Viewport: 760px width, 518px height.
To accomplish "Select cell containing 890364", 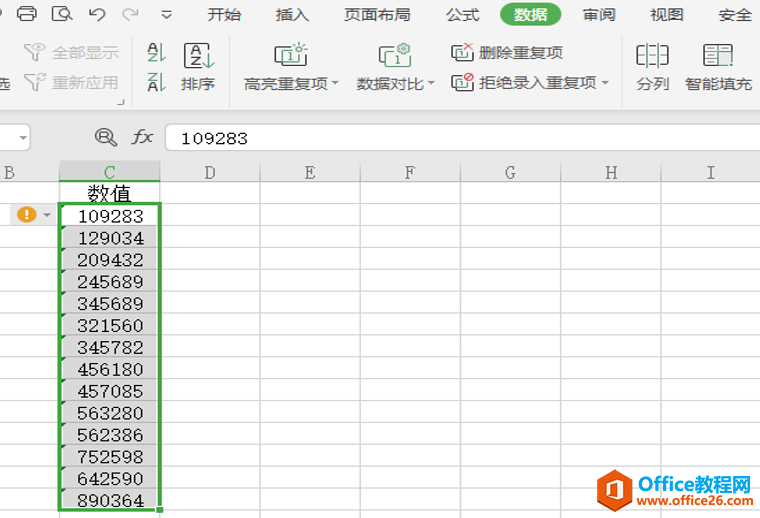I will [x=110, y=500].
